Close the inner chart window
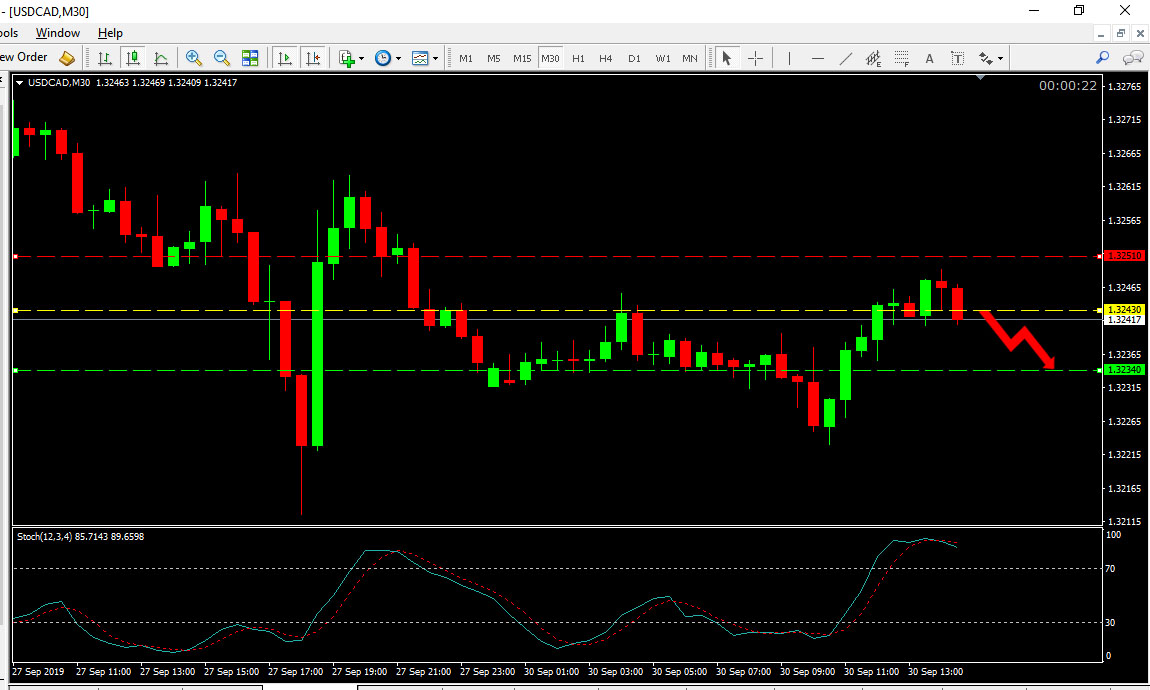Image resolution: width=1150 pixels, height=690 pixels. click(1140, 33)
